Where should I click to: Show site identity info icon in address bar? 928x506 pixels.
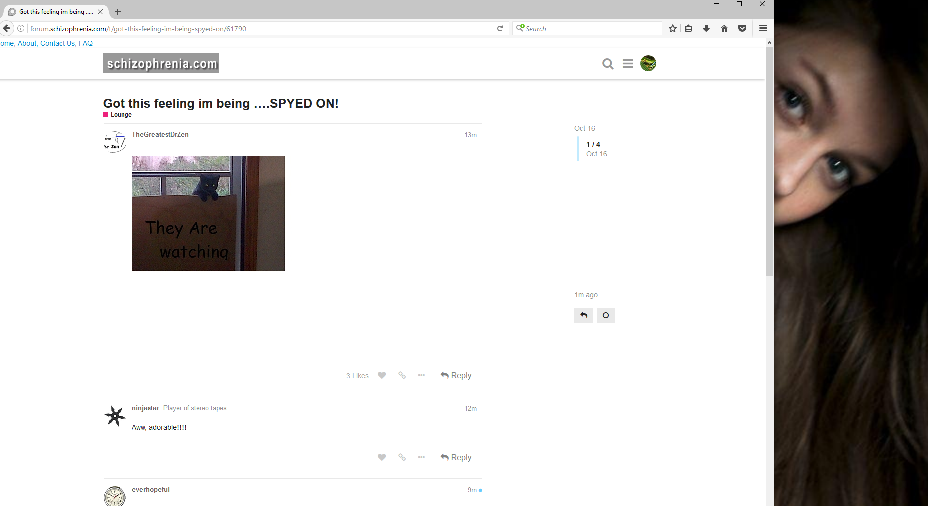point(20,28)
